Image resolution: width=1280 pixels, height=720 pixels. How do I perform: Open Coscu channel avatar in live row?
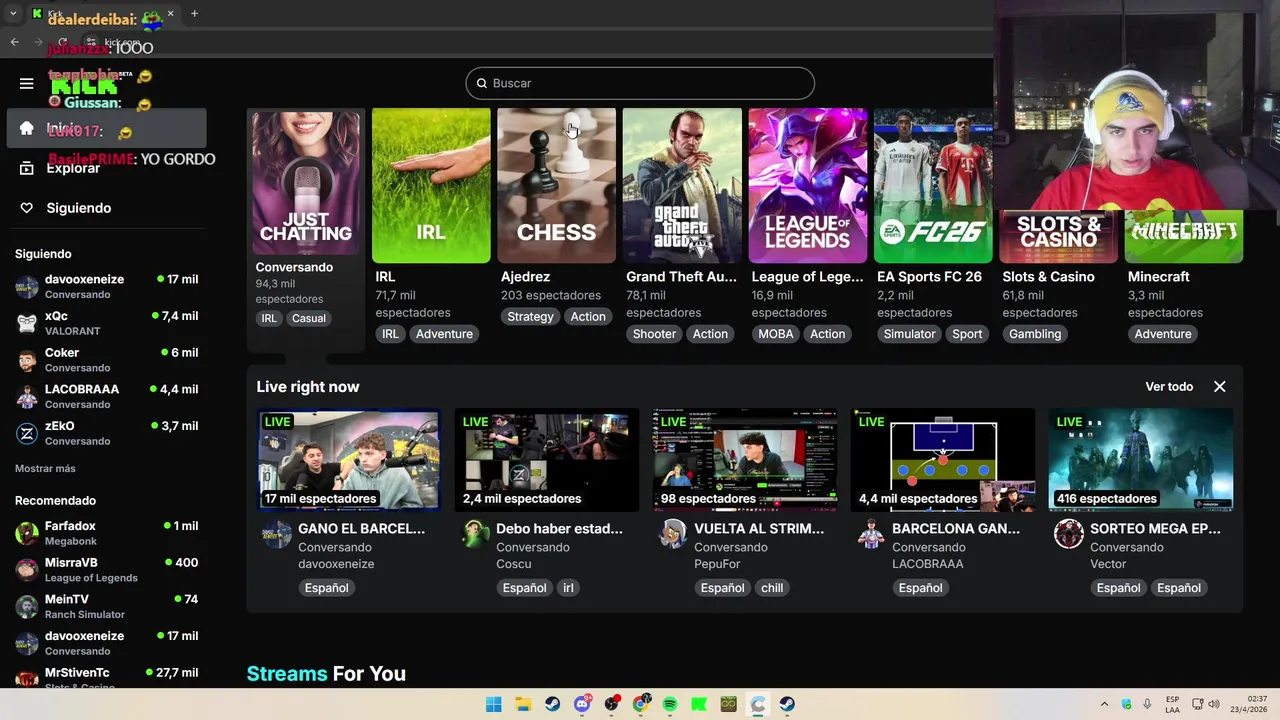(475, 534)
